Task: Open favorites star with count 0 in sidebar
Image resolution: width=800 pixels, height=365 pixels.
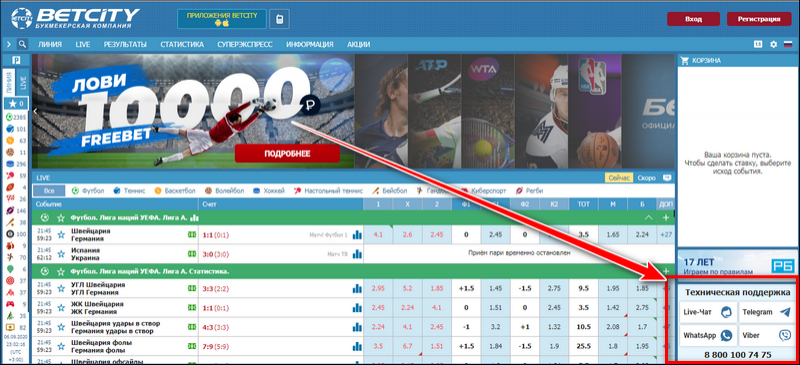Action: pos(15,104)
